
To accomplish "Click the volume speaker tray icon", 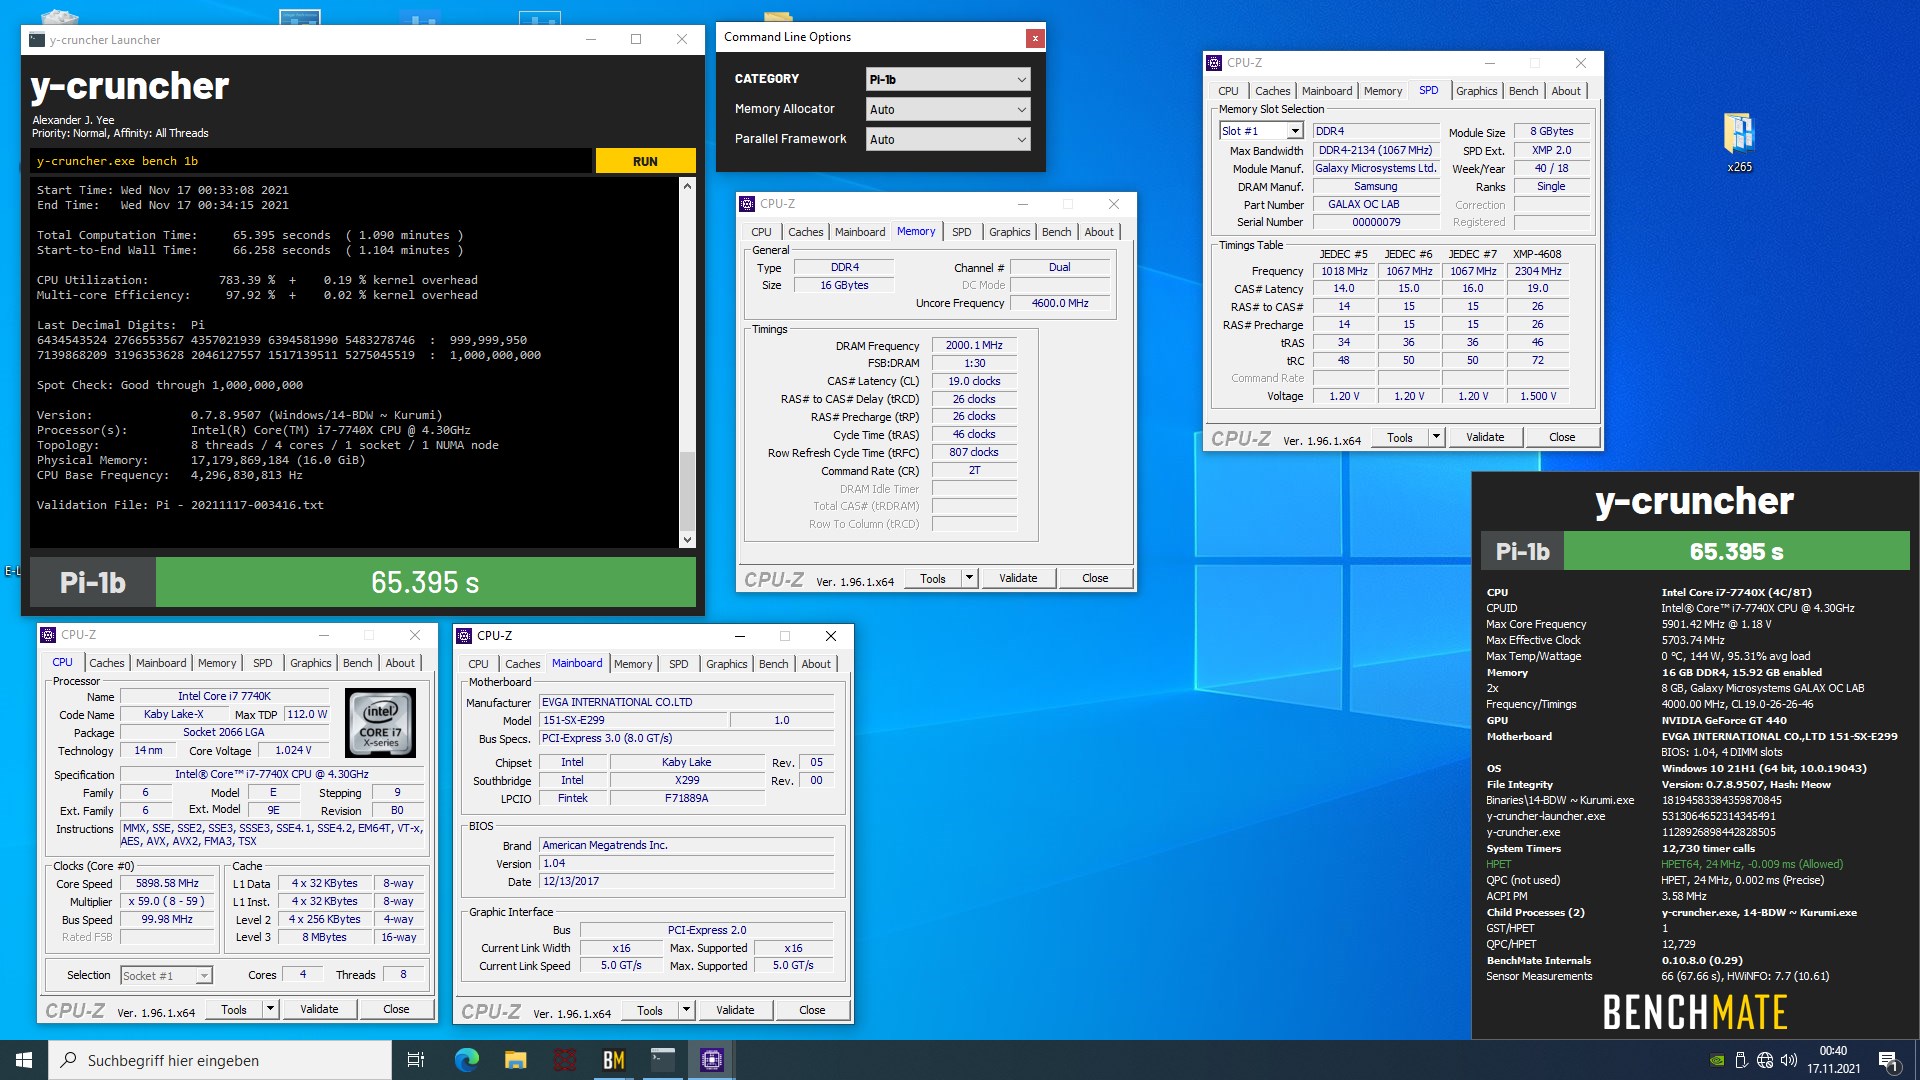I will coord(1789,1061).
